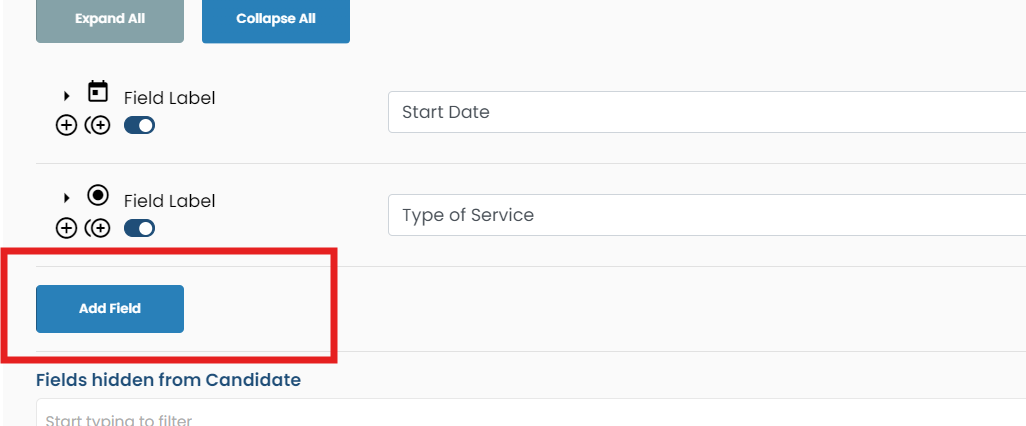Screen dimensions: 1026x426
Task: Click the Field Label text beside radio icon
Action: [x=169, y=201]
